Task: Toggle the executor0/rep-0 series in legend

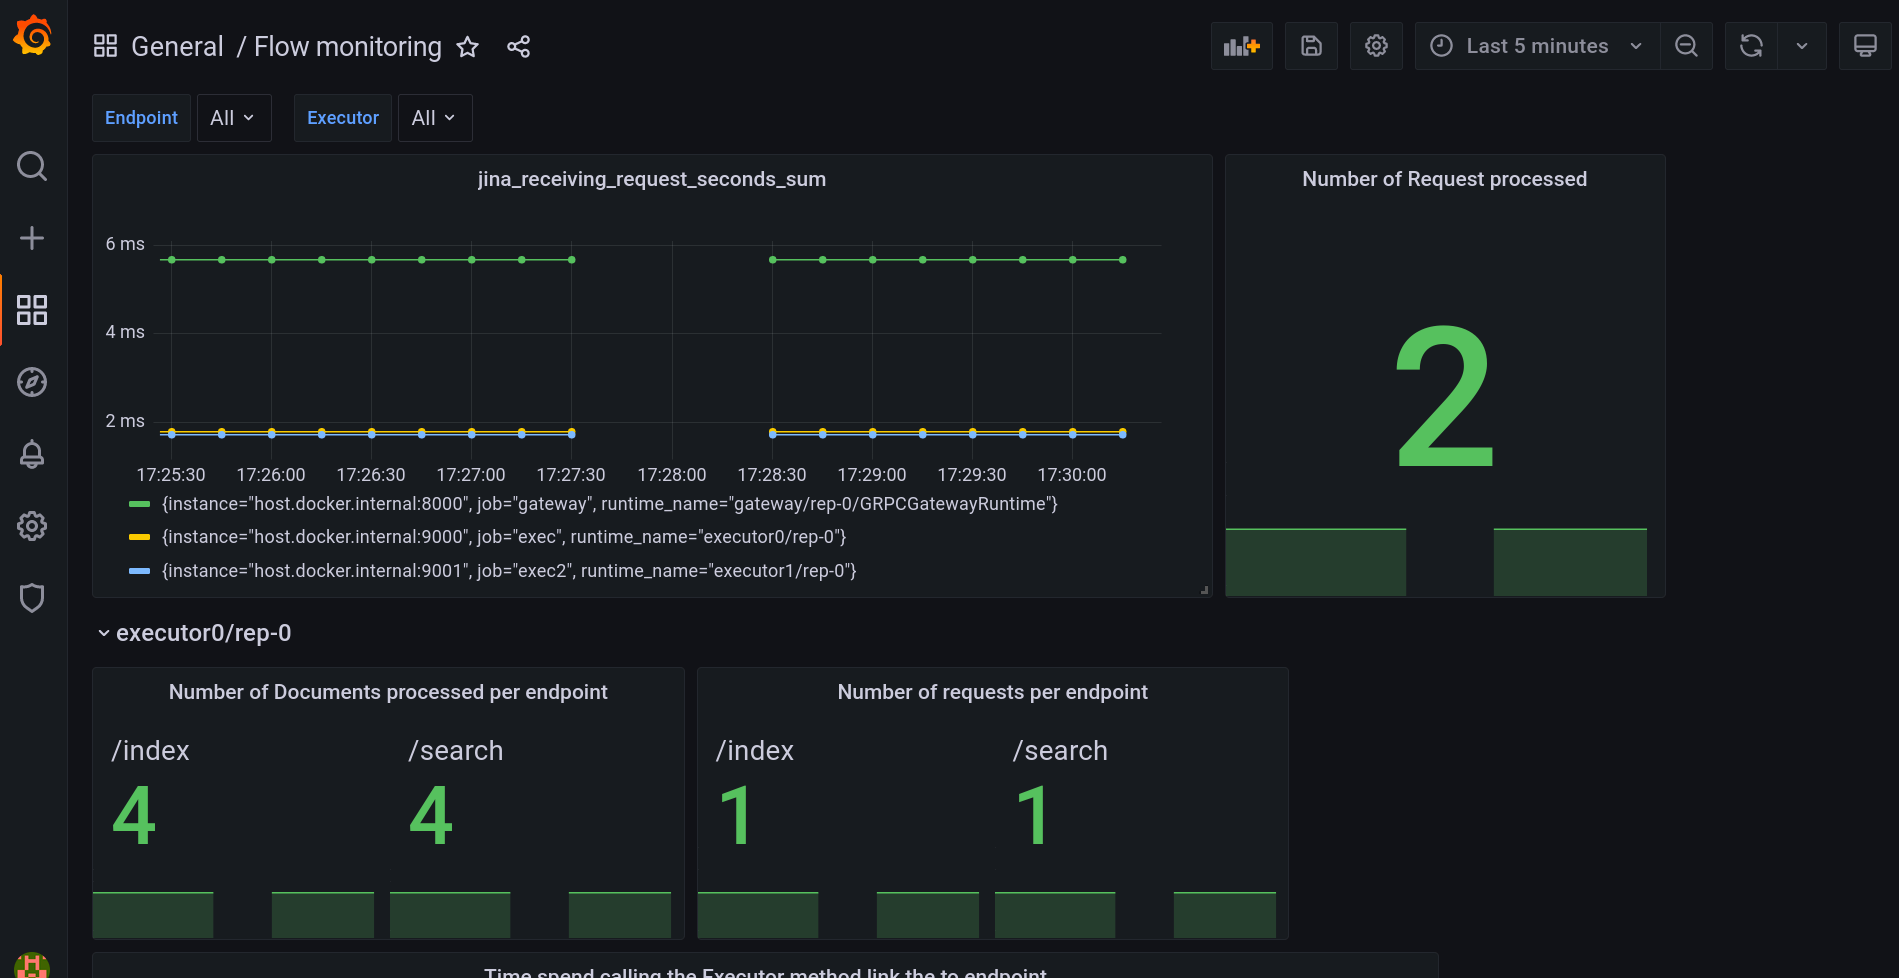Action: 504,537
